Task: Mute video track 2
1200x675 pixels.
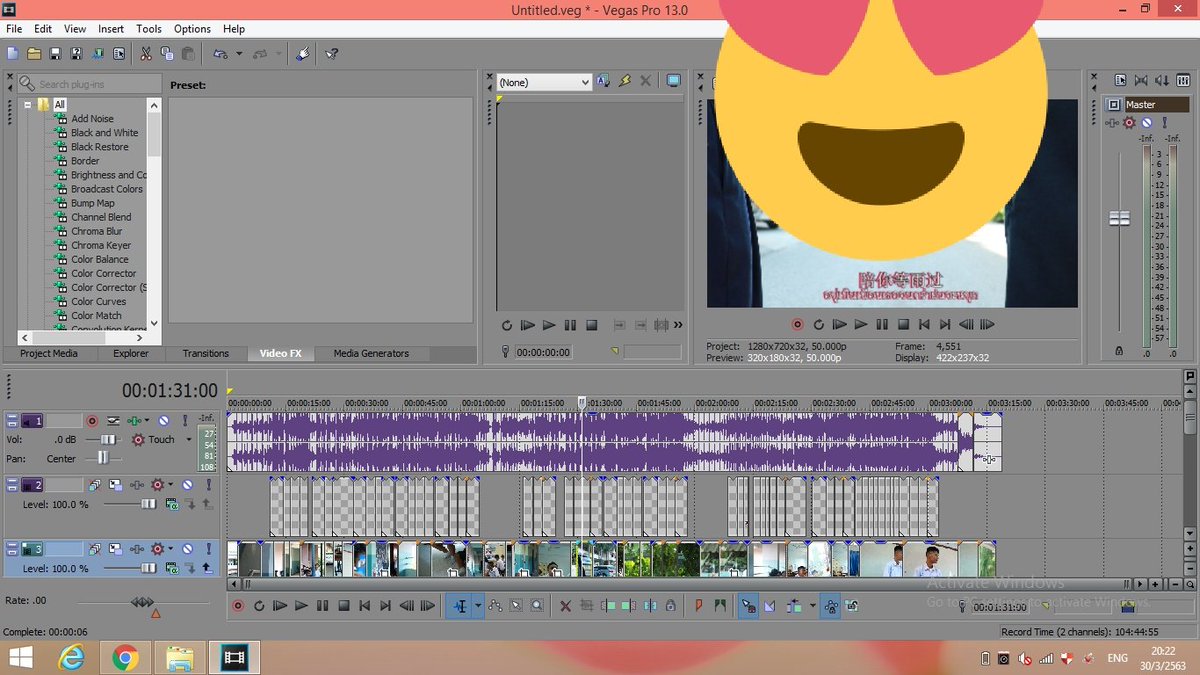Action: (187, 485)
